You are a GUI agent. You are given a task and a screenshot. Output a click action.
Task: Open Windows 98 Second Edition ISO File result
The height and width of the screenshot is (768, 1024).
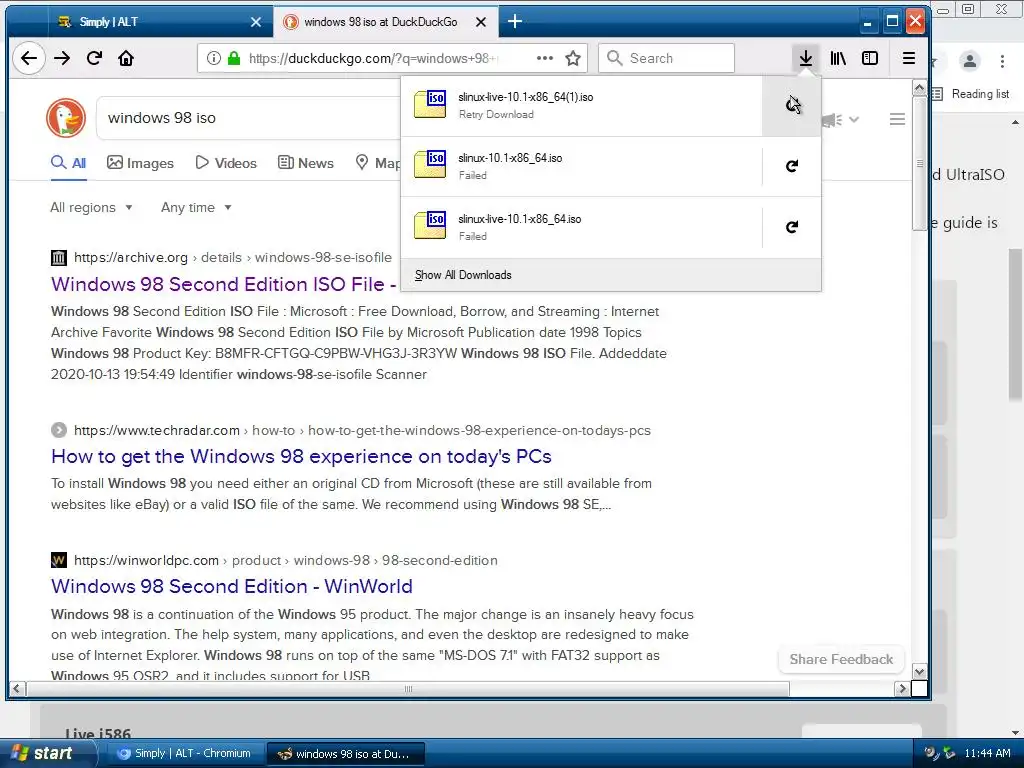coord(223,284)
